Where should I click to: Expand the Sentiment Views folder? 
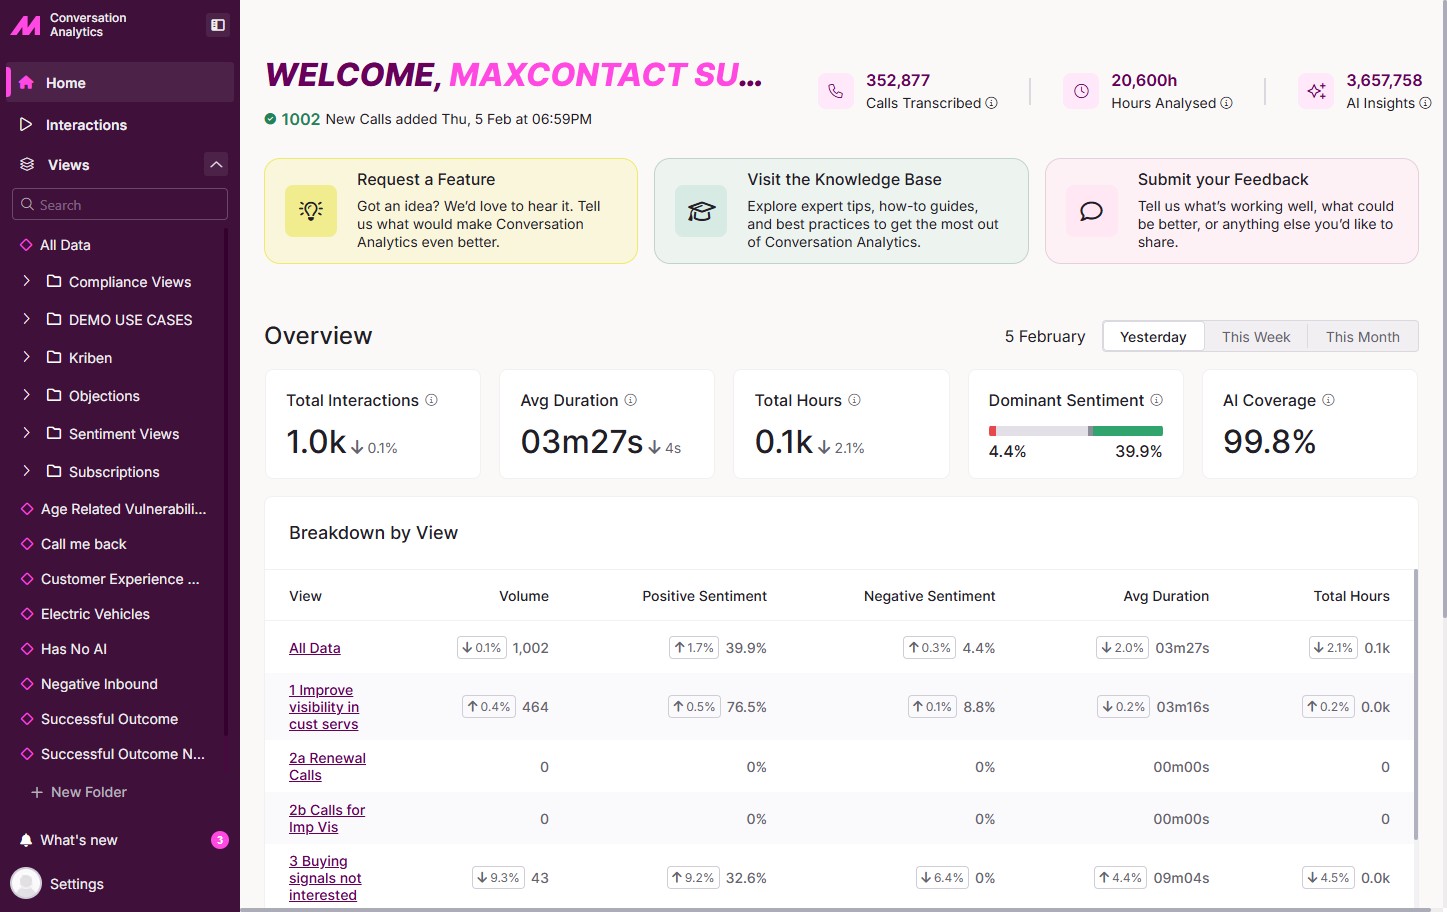click(27, 434)
